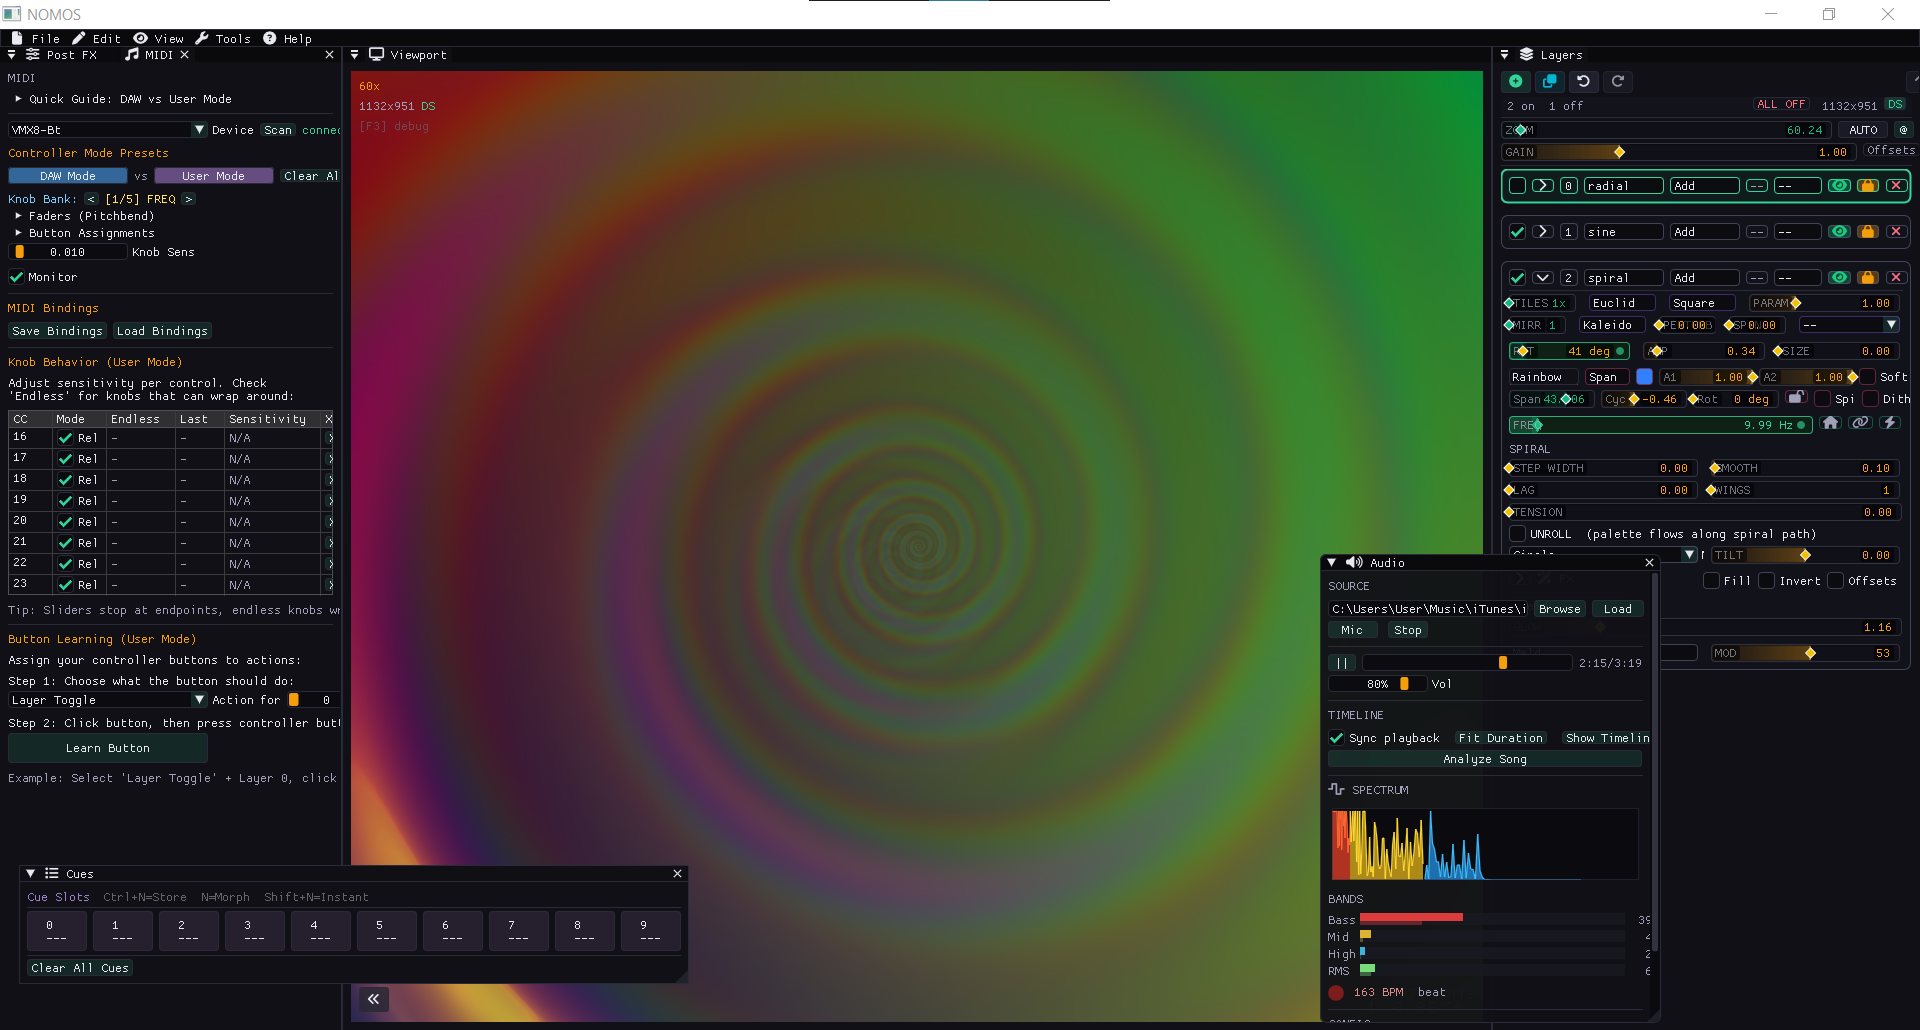The width and height of the screenshot is (1920, 1030).
Task: Add a new layer with the plus icon
Action: (x=1516, y=81)
